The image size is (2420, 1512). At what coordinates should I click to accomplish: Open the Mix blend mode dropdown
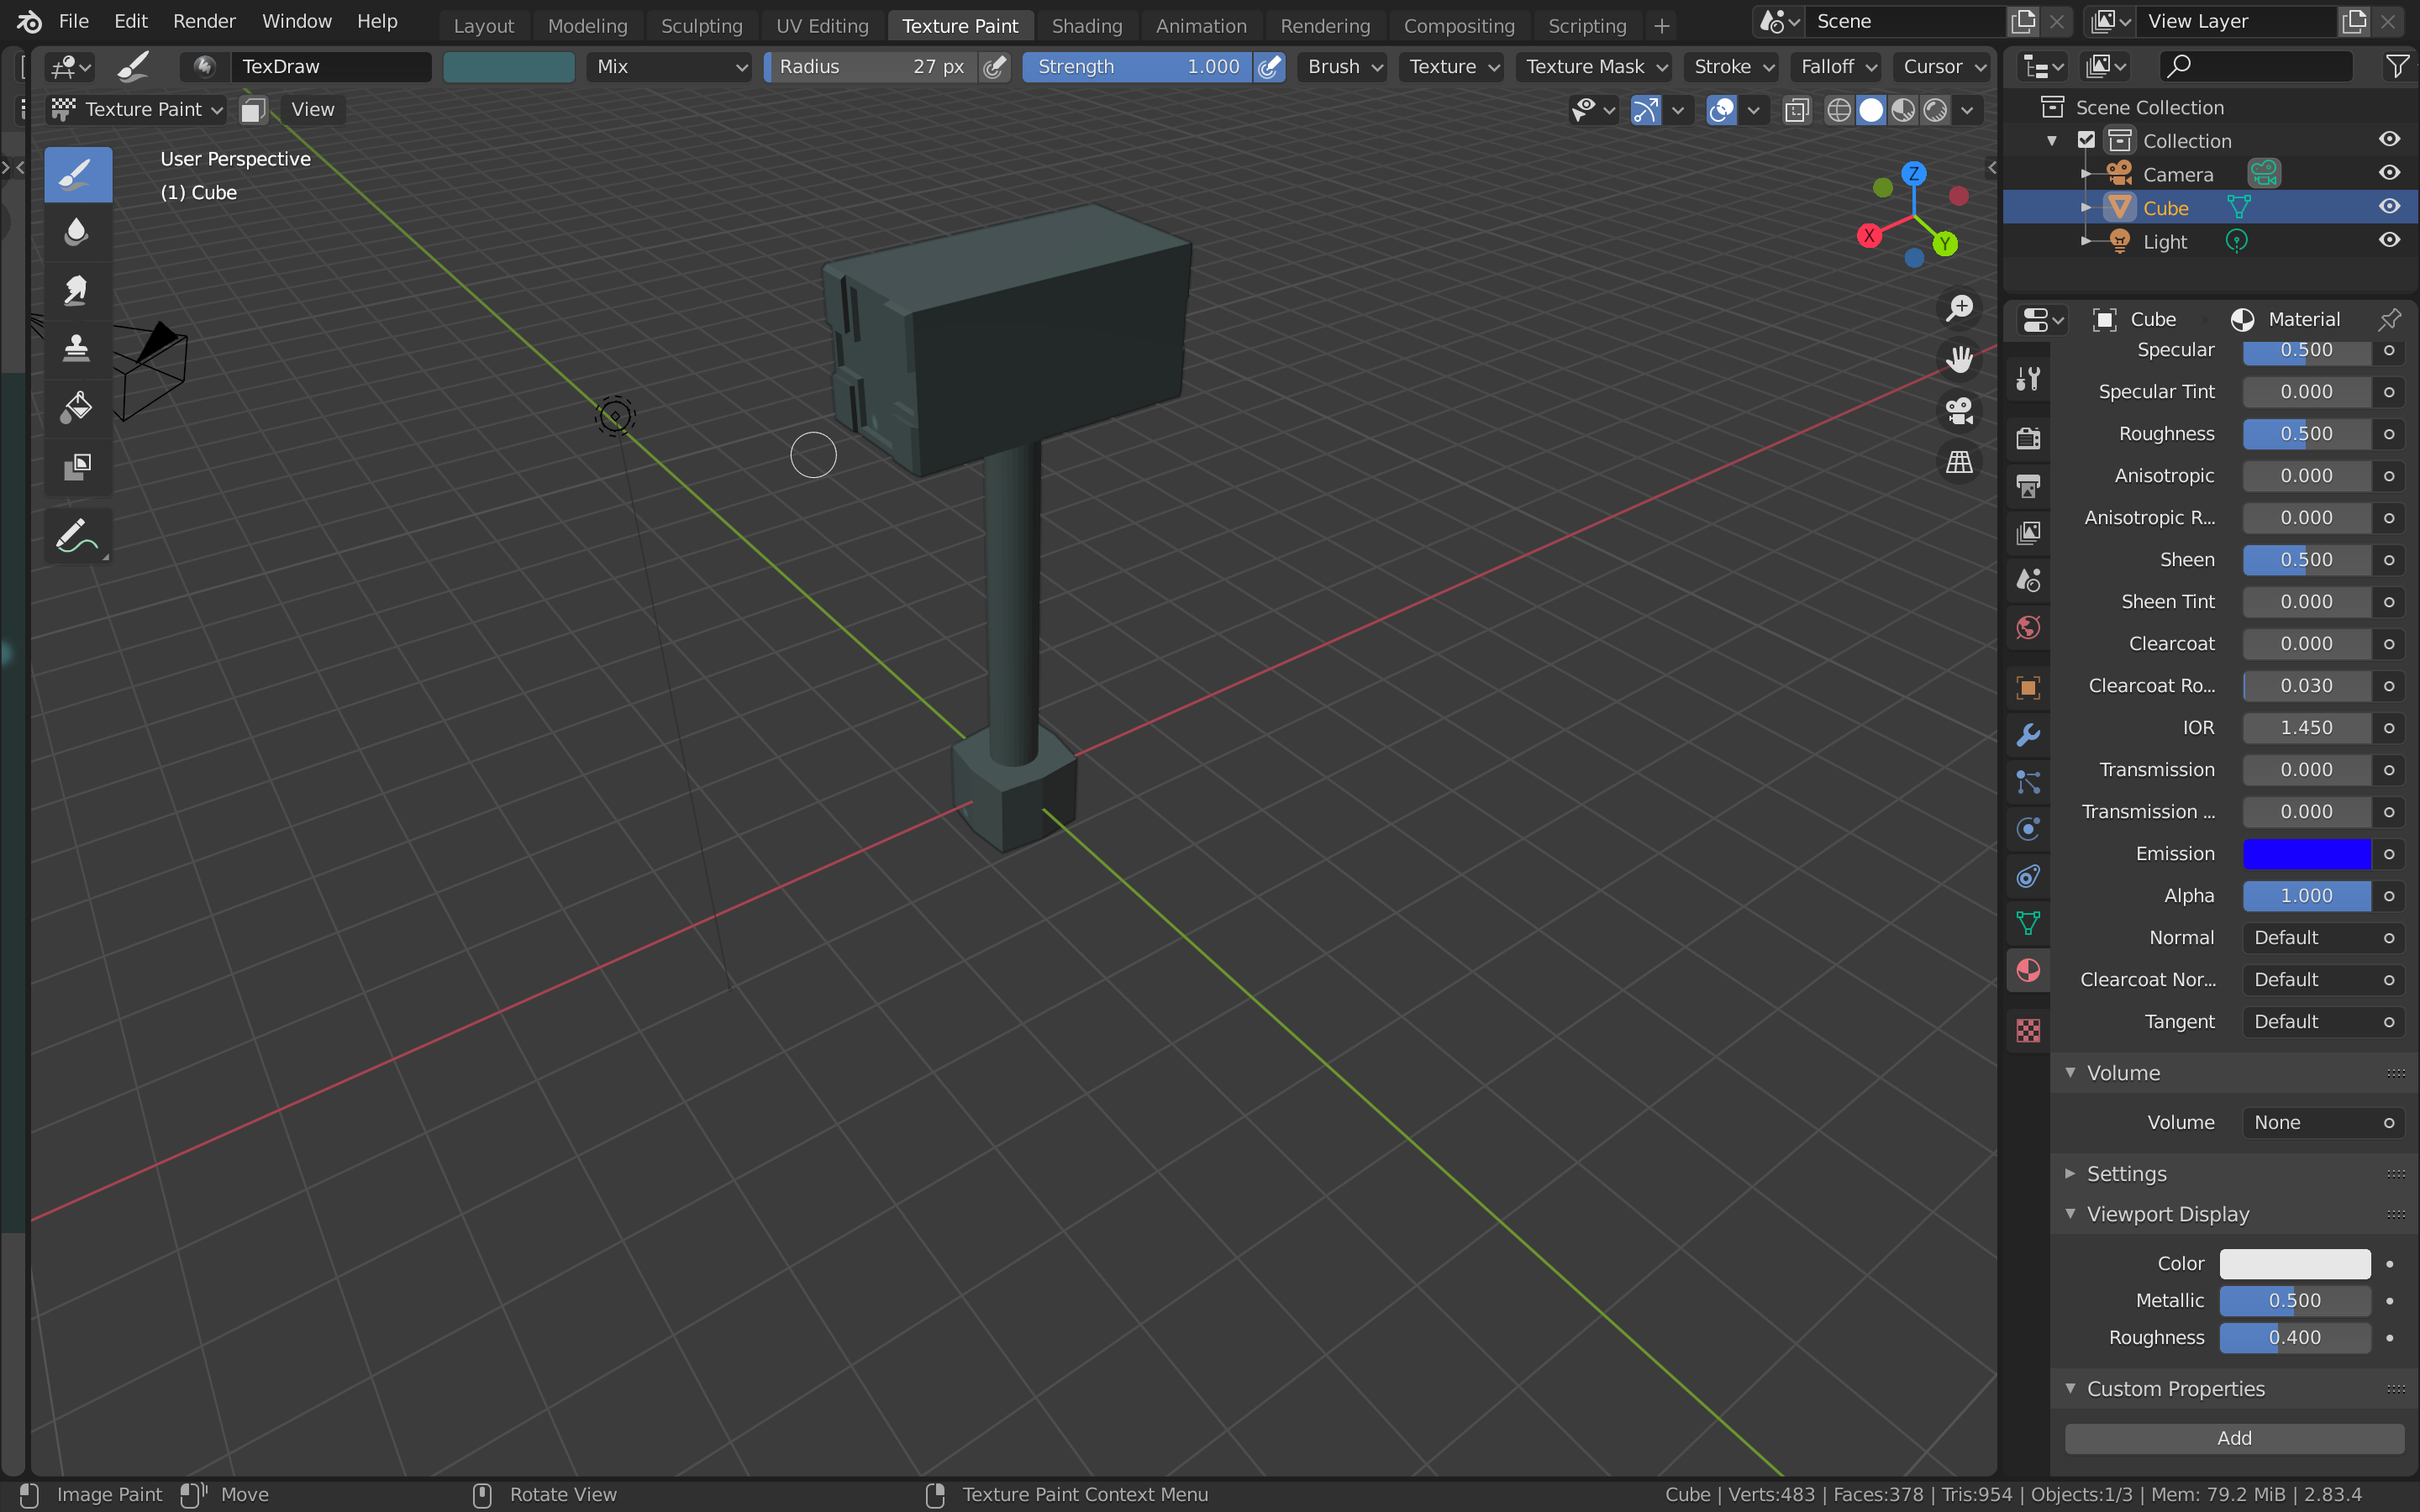pos(668,67)
